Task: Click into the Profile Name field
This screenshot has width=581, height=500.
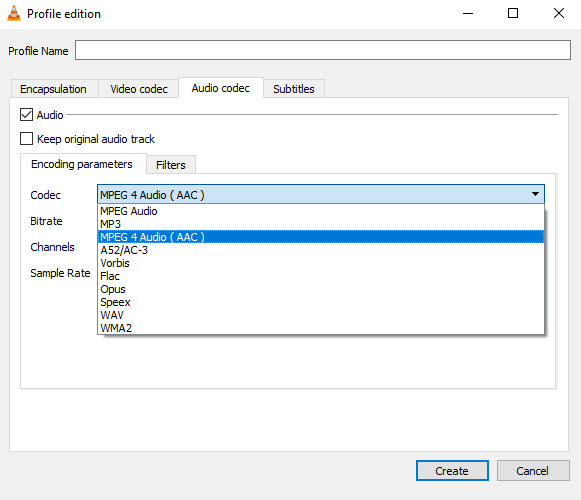Action: pos(323,50)
